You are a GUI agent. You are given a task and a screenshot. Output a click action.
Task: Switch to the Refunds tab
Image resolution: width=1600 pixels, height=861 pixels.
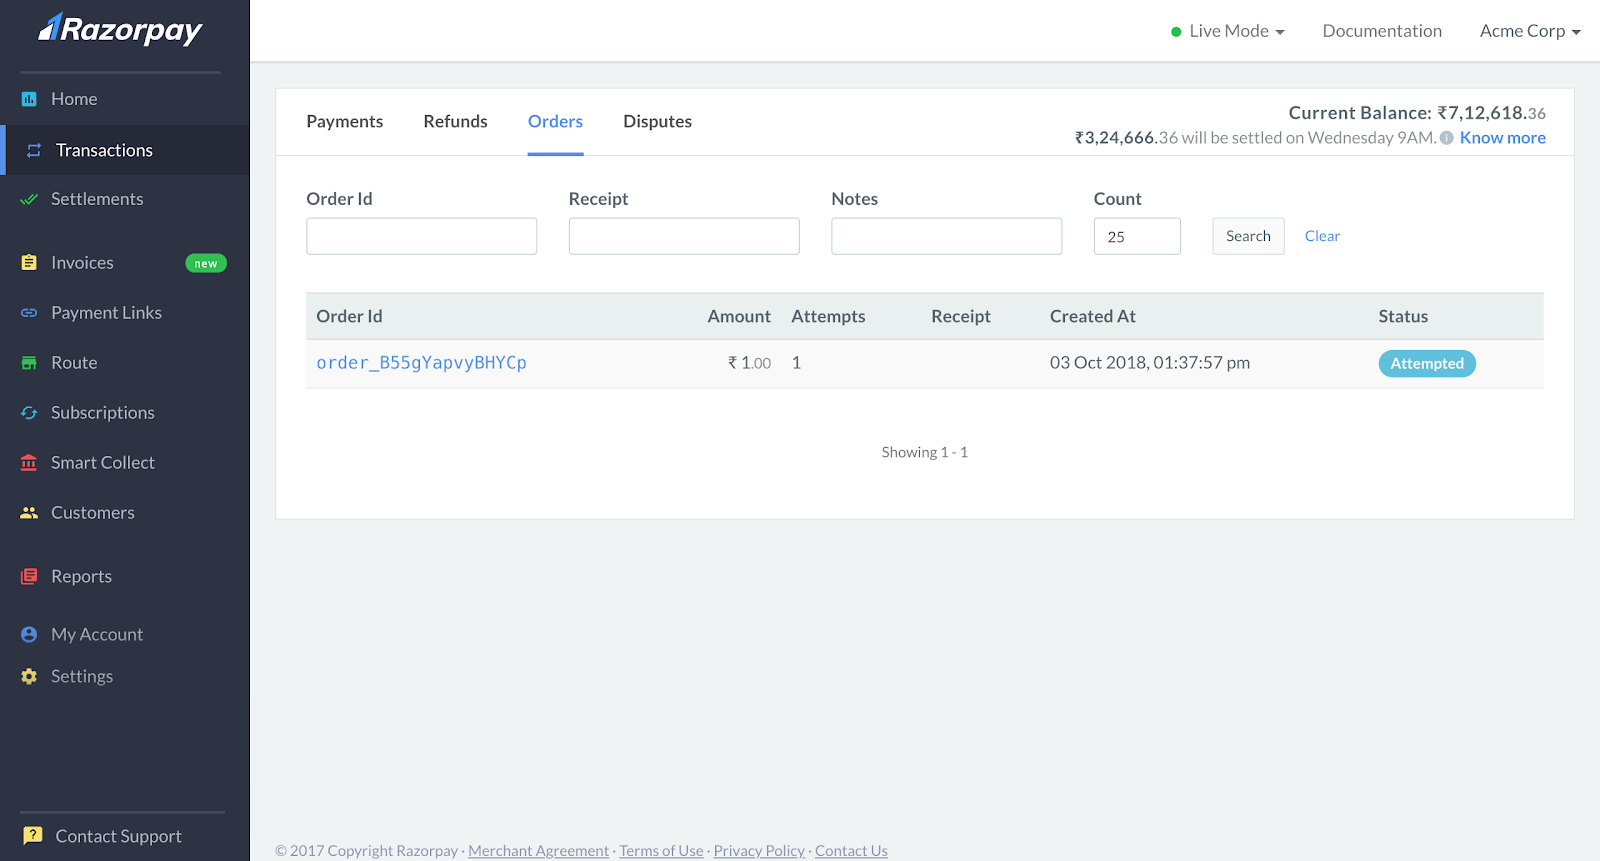click(x=455, y=121)
